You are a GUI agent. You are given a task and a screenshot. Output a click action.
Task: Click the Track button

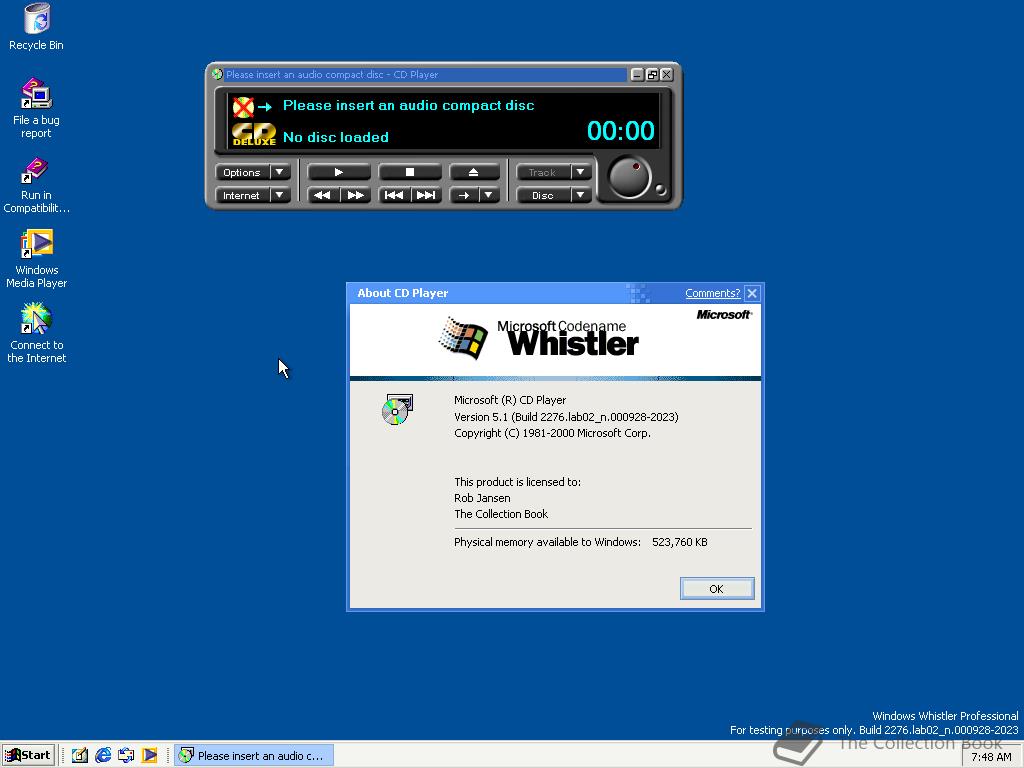pyautogui.click(x=542, y=172)
